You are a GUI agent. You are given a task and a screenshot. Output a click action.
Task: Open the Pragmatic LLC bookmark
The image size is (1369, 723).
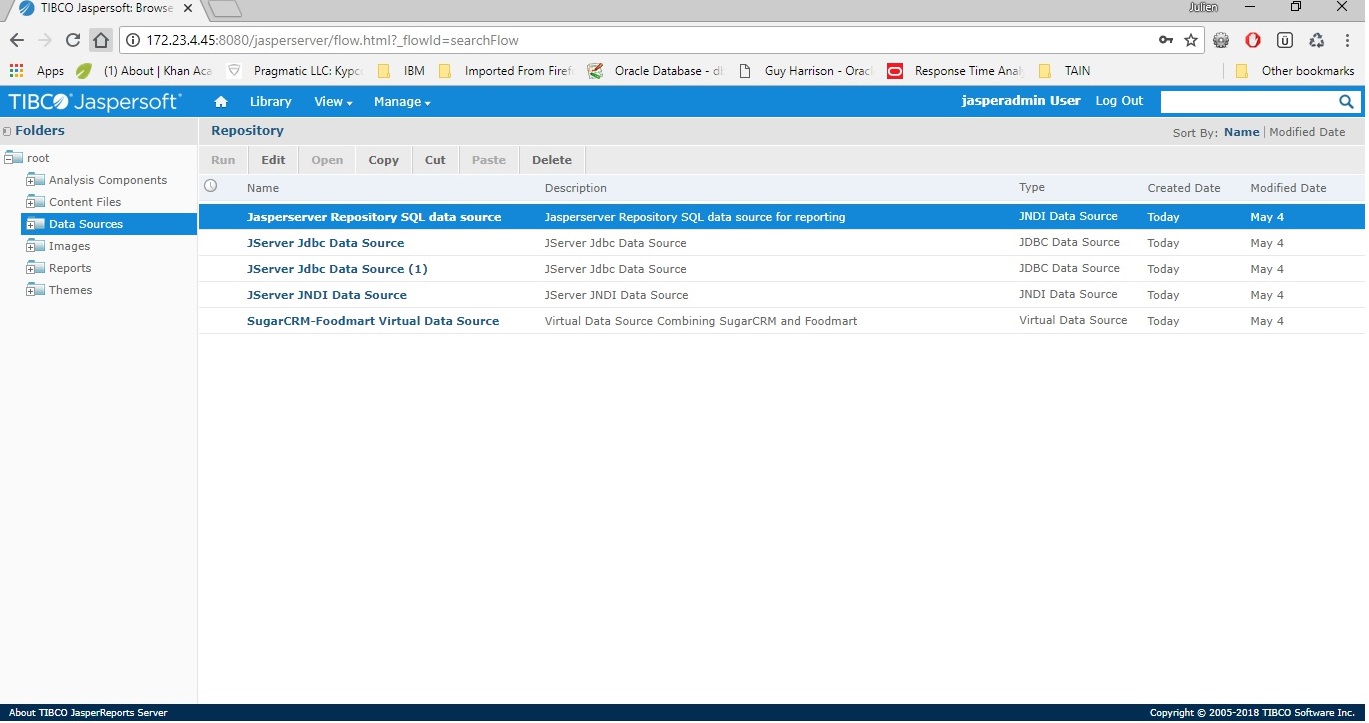tap(295, 71)
